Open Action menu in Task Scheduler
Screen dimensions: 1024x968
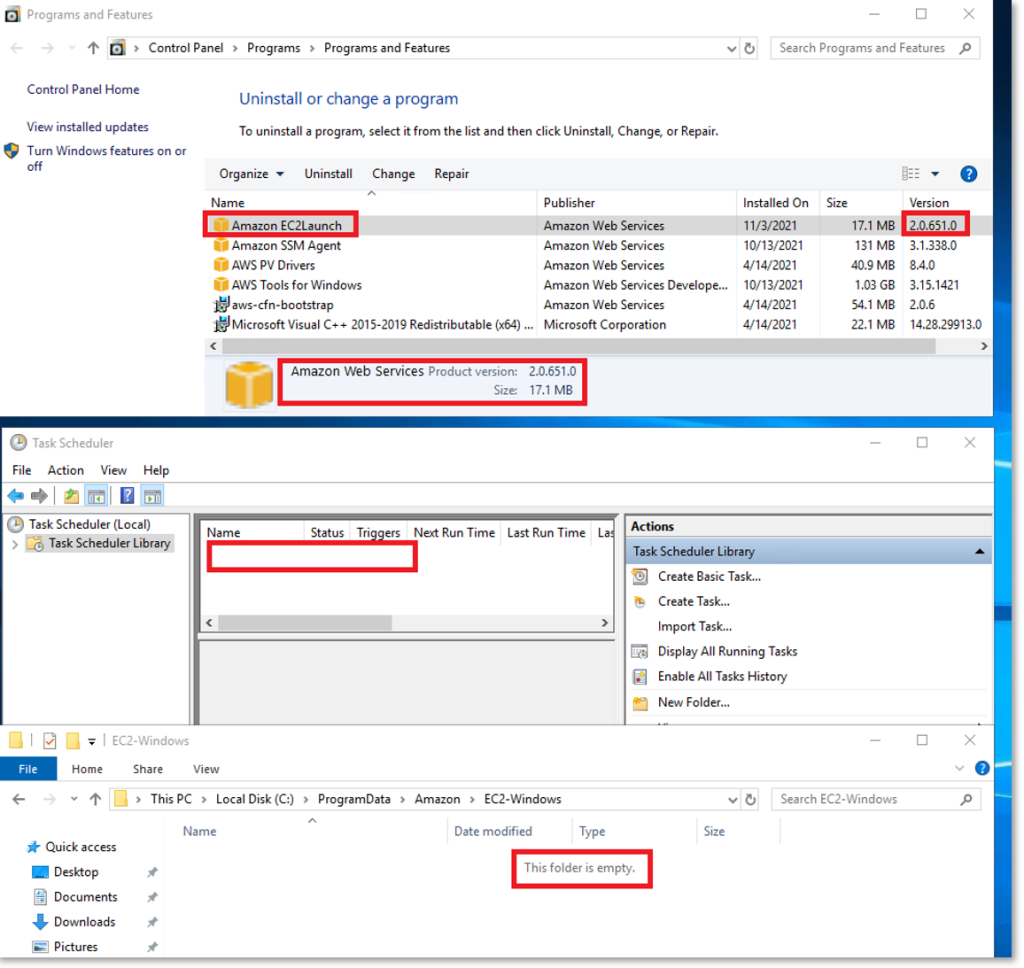click(65, 470)
